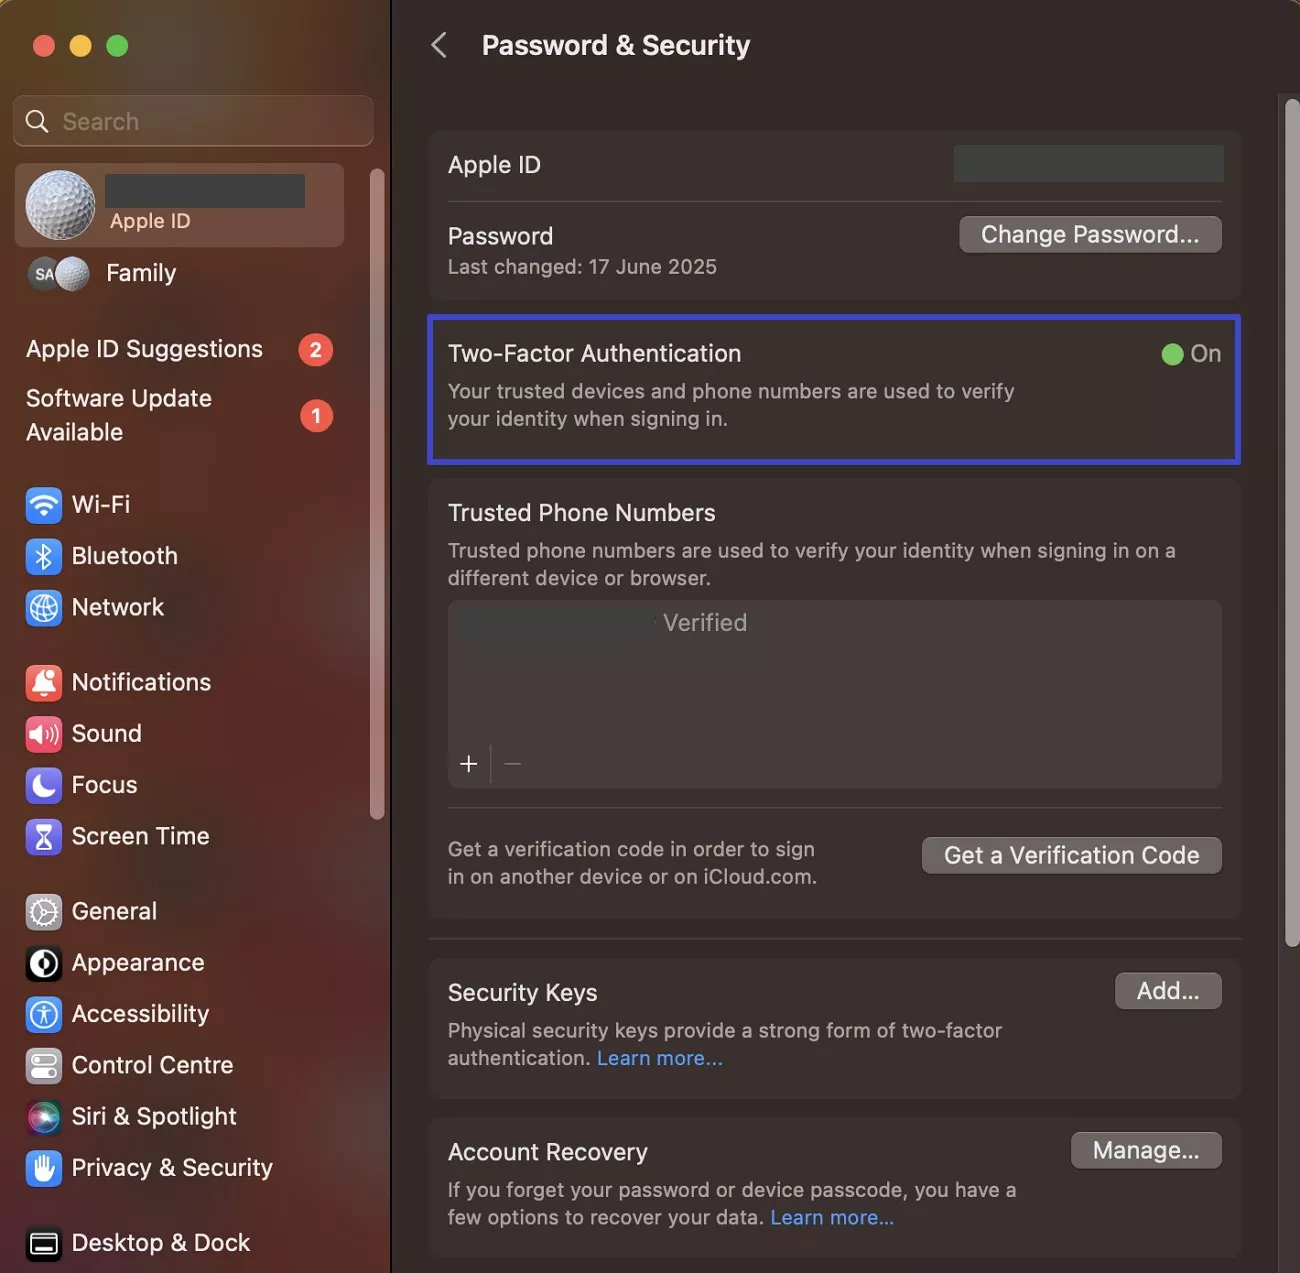This screenshot has width=1300, height=1273.
Task: Click the Change Password button
Action: pyautogui.click(x=1089, y=235)
